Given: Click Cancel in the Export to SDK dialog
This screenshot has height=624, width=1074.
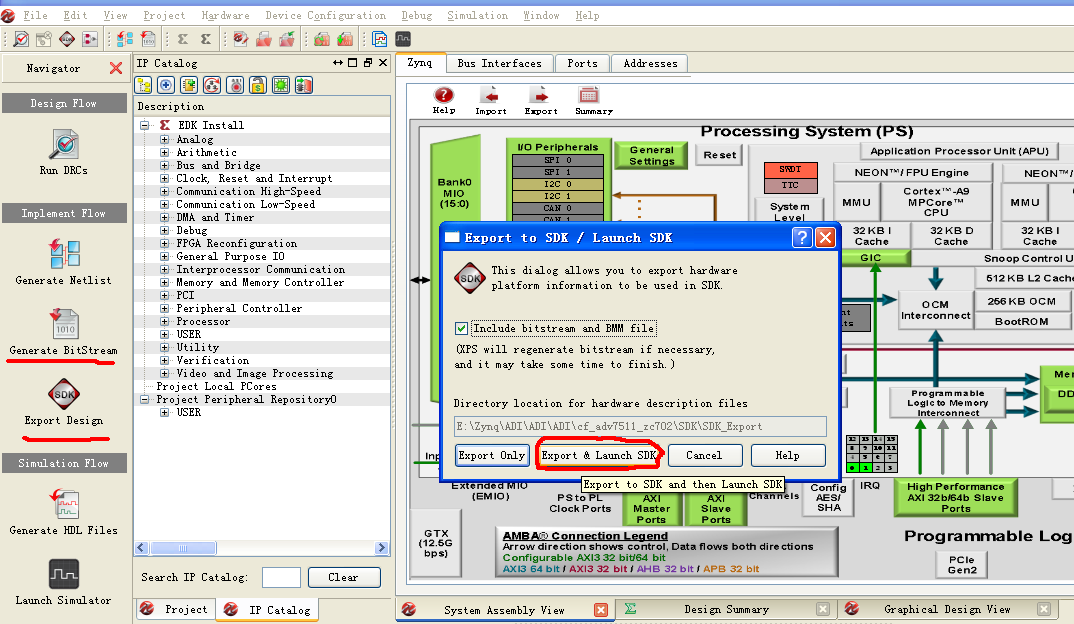Looking at the screenshot, I should (x=704, y=455).
